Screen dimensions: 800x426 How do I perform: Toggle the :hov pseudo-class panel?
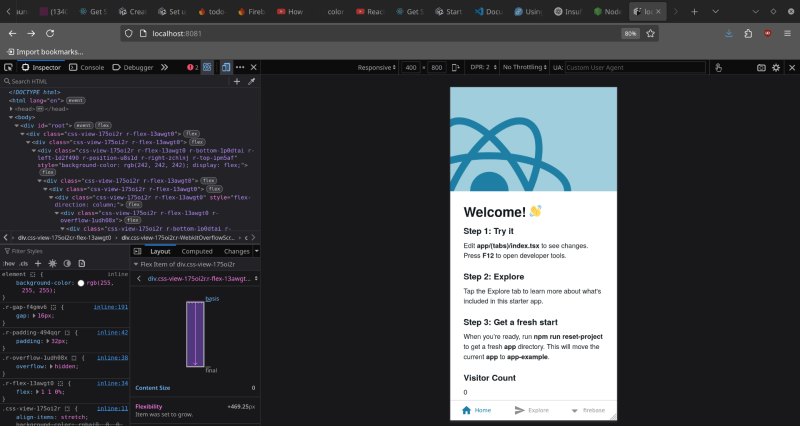point(9,264)
